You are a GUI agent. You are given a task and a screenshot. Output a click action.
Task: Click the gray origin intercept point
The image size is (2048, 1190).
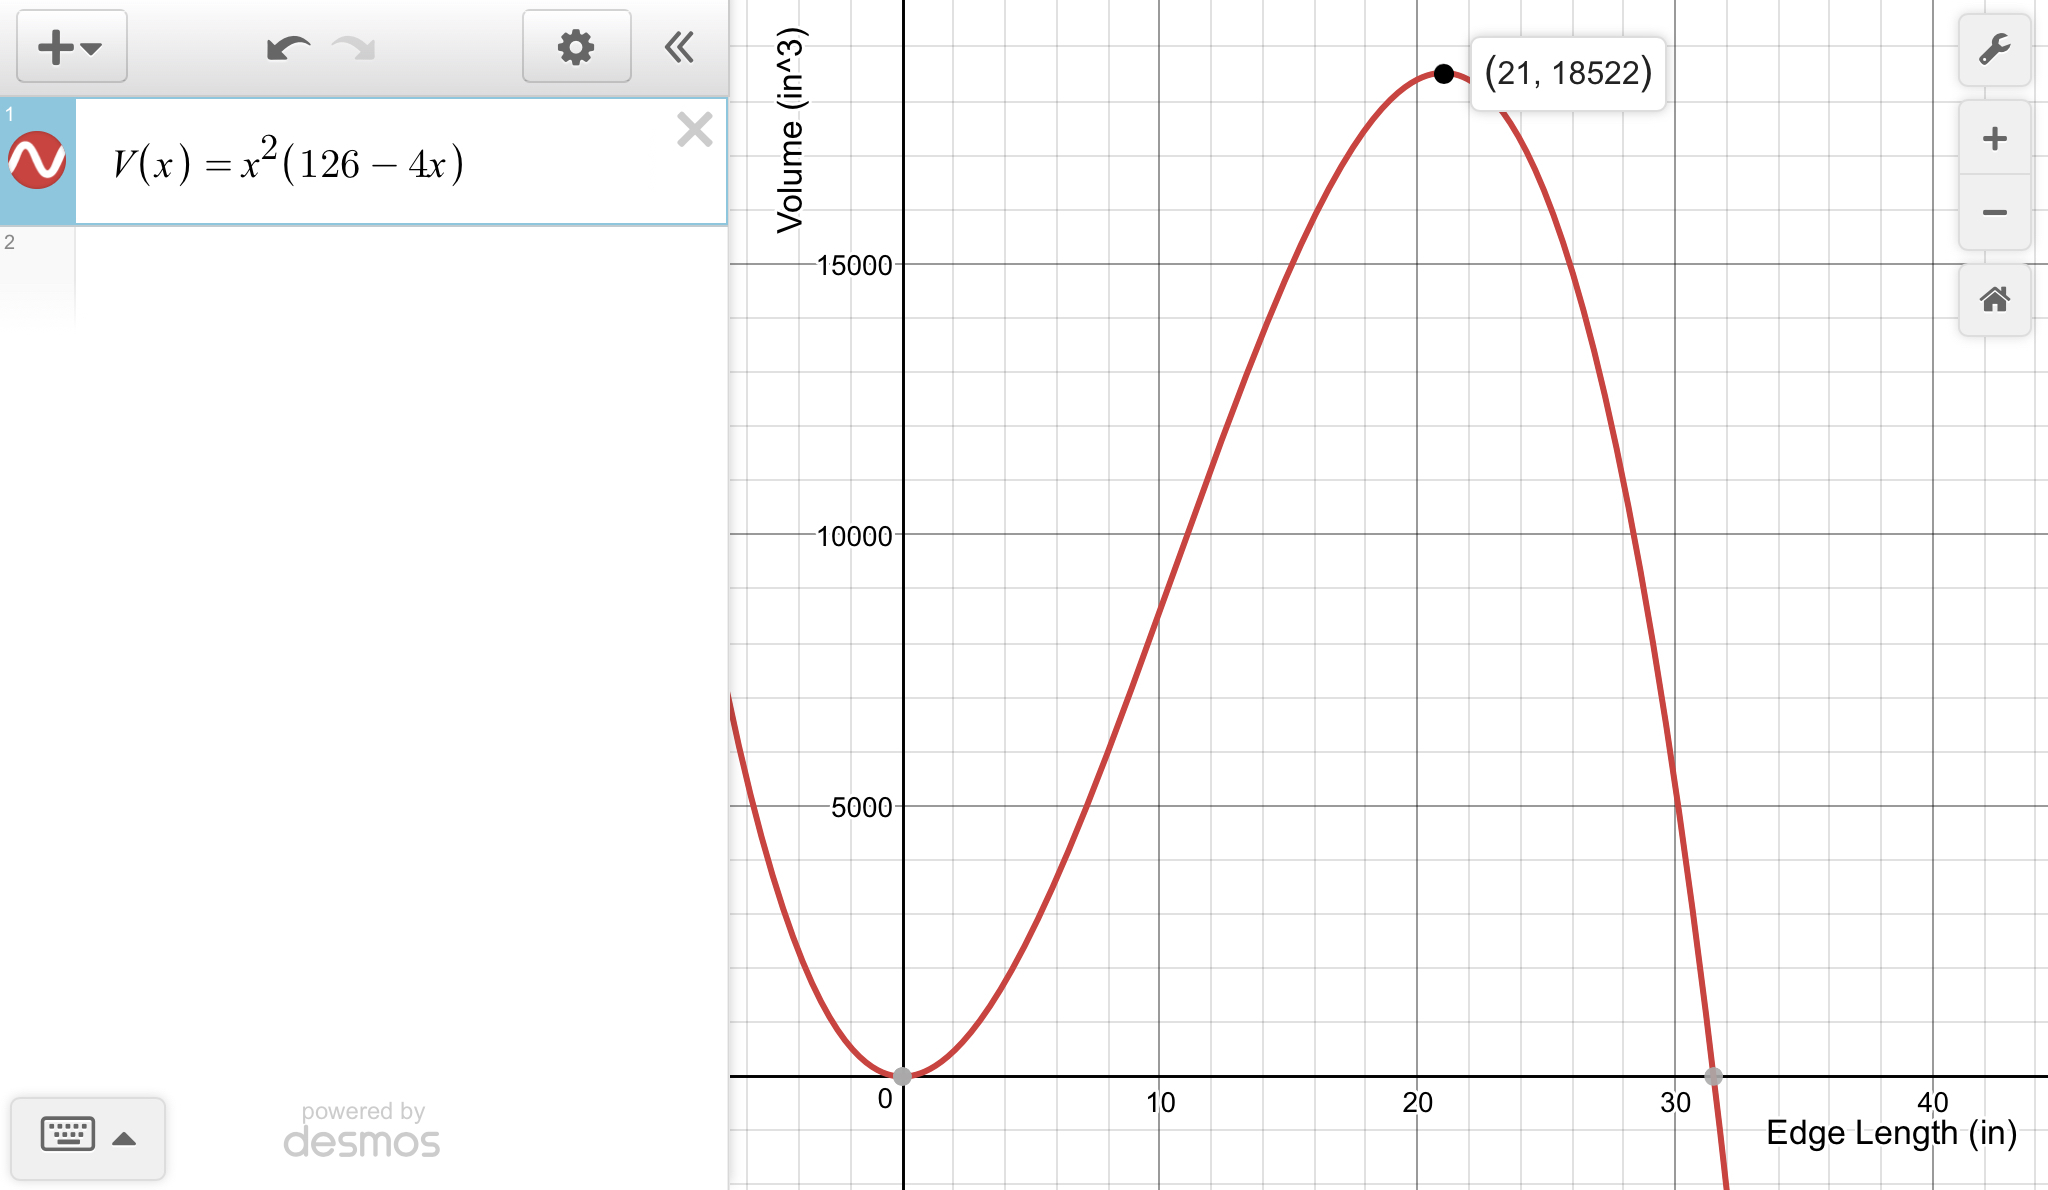point(902,1076)
